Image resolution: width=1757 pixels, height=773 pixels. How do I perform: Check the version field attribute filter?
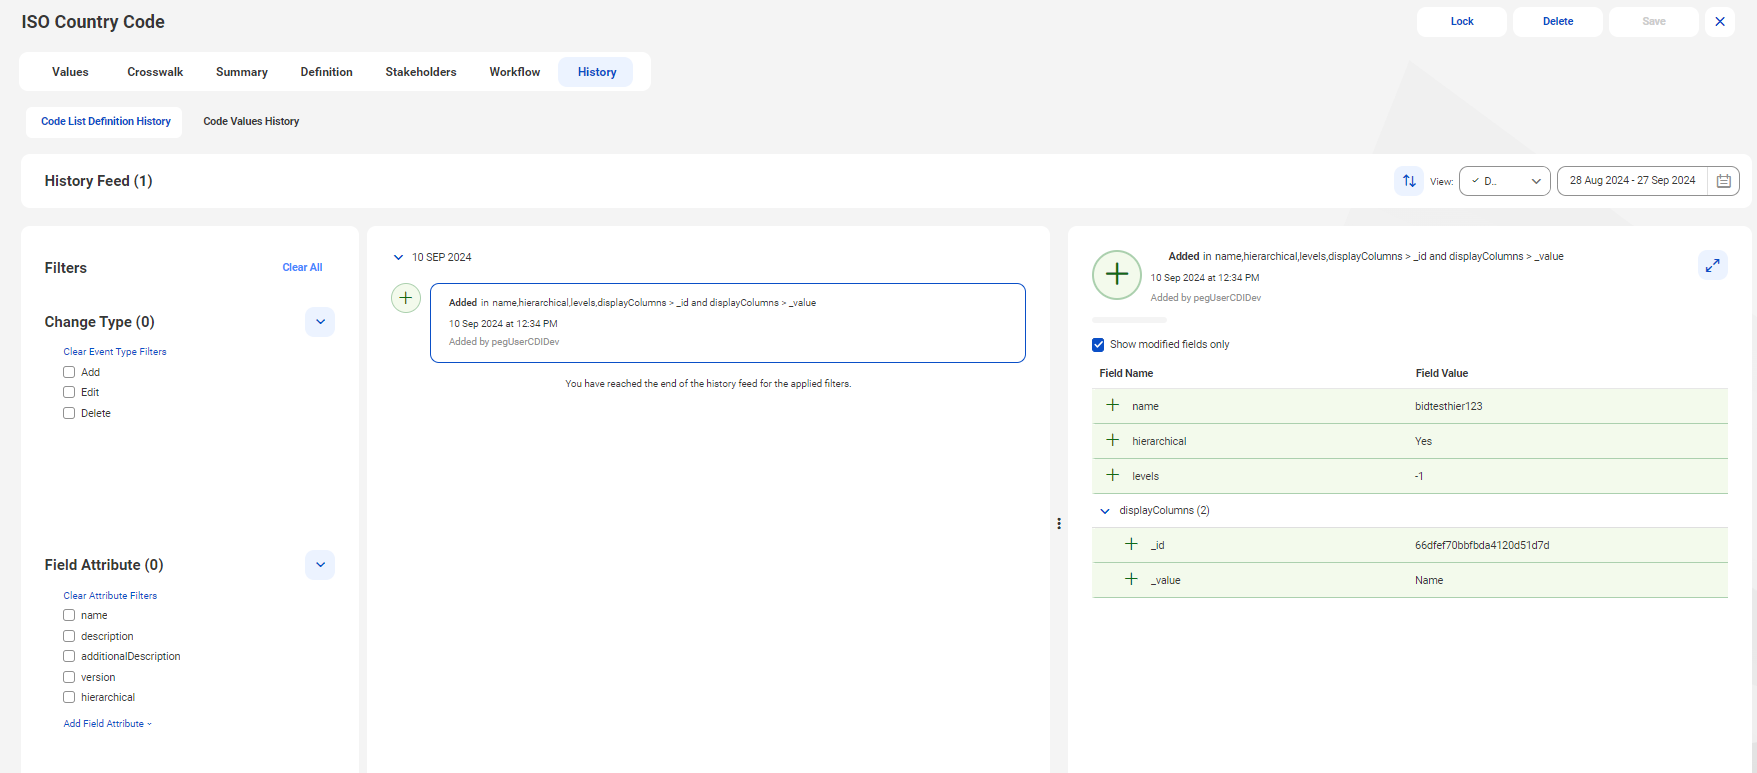pos(69,677)
